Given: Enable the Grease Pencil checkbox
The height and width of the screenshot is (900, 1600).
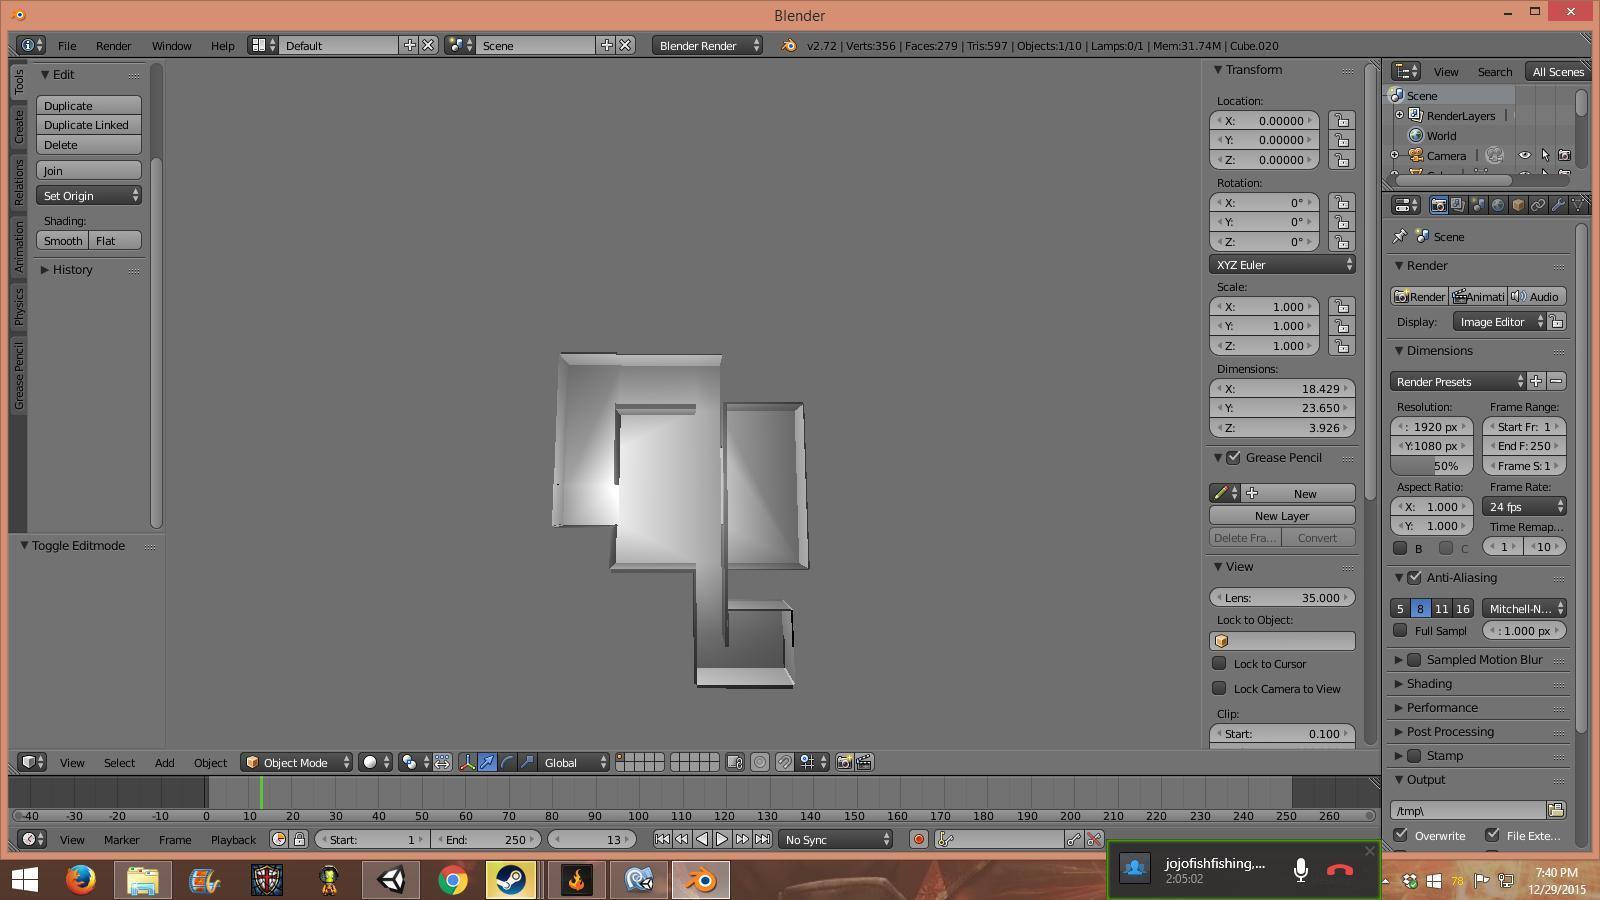Looking at the screenshot, I should (1234, 457).
